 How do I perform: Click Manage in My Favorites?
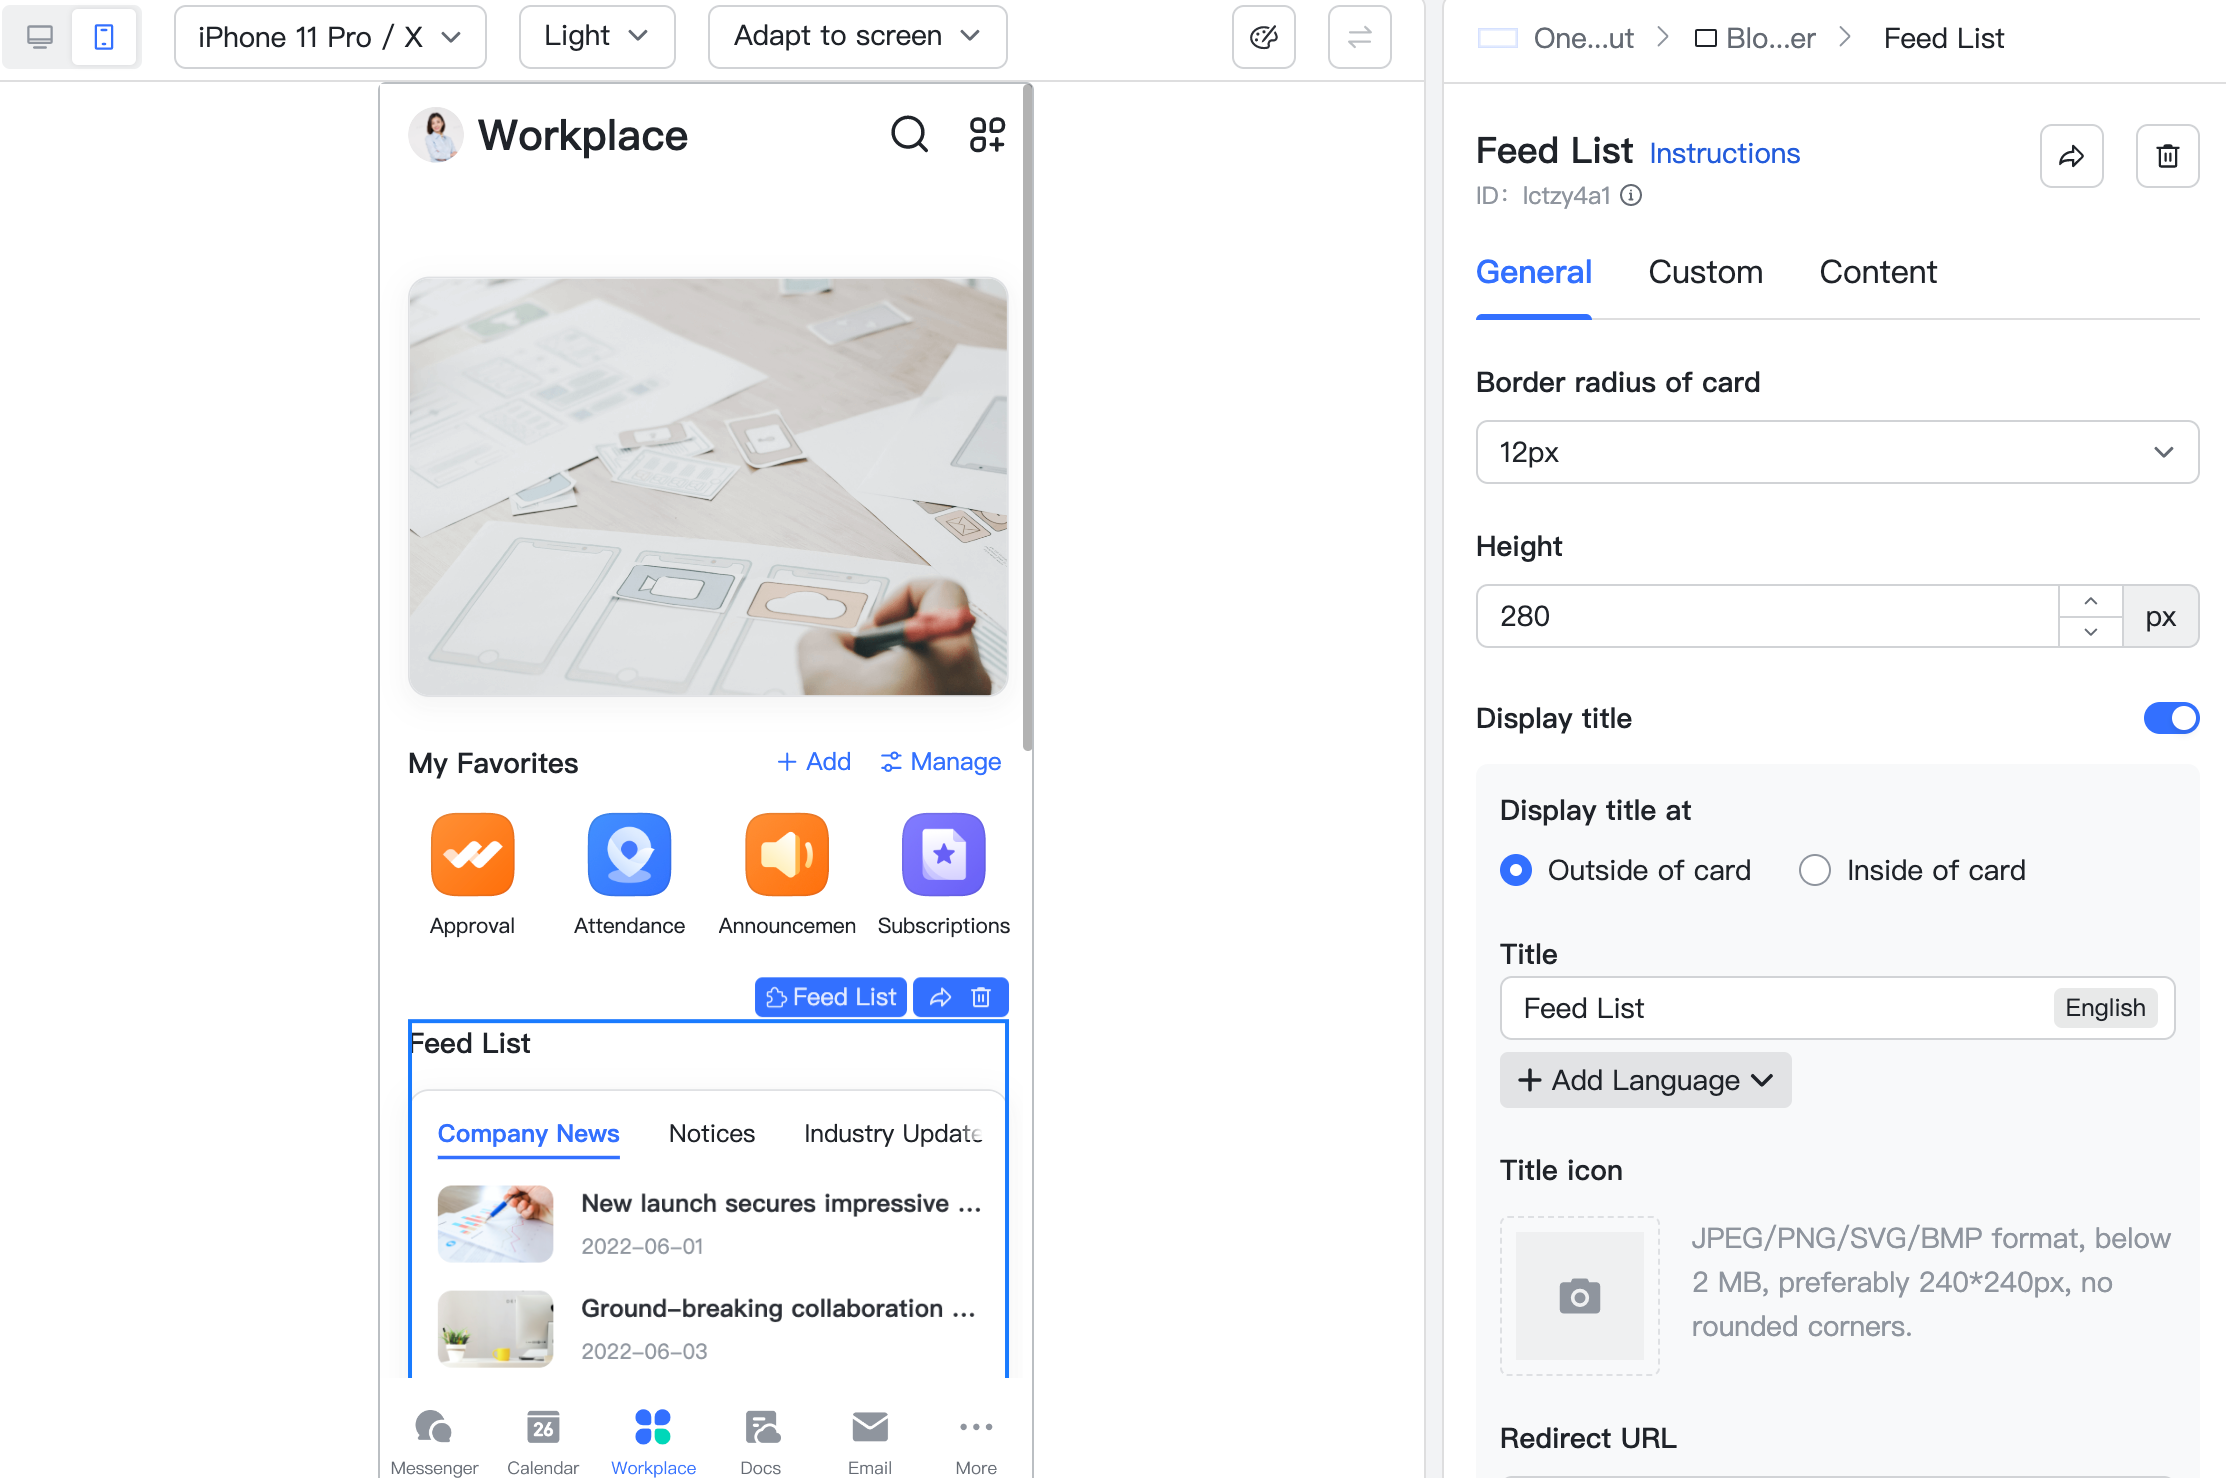939,761
